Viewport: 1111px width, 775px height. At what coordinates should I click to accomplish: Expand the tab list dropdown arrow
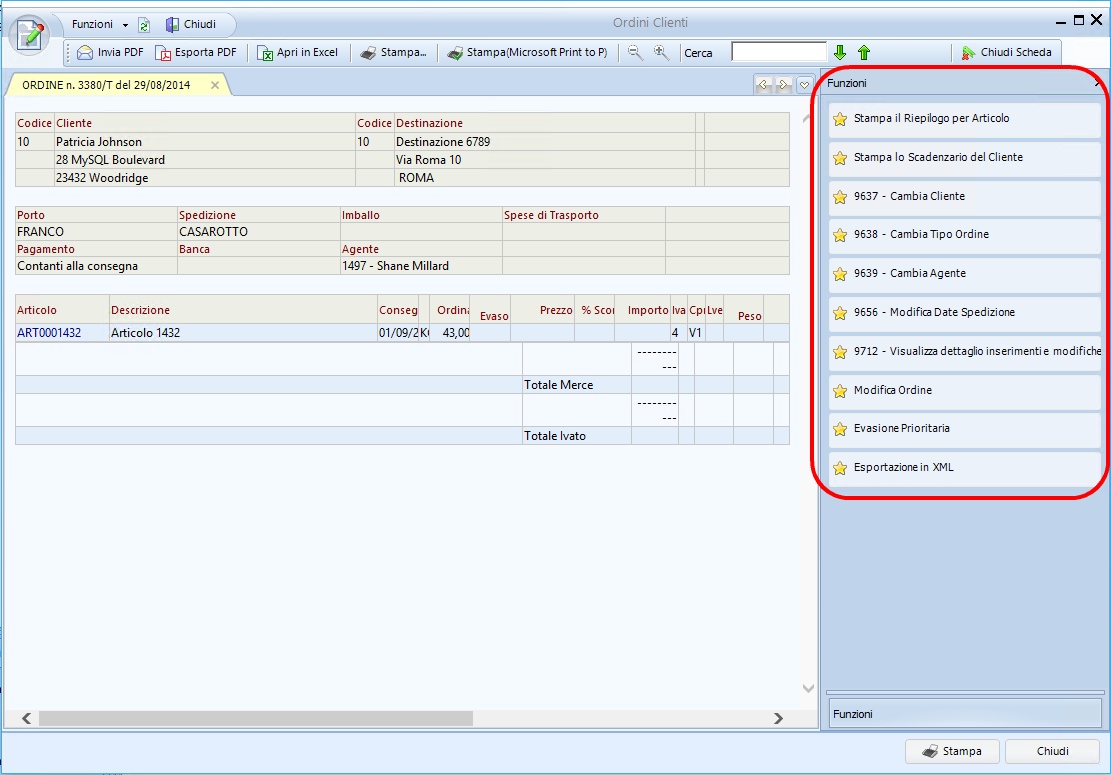[804, 85]
